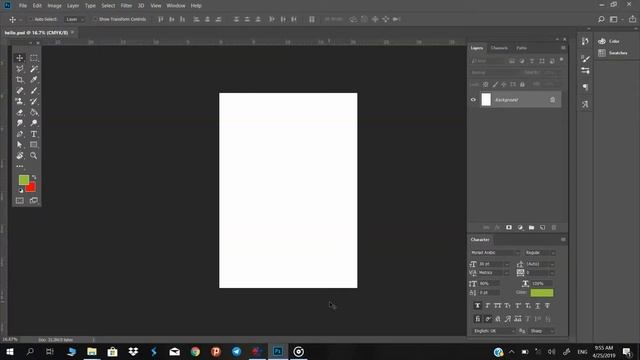Open the Edit Toolbar three-dots button
This screenshot has width=640, height=360.
click(x=20, y=166)
